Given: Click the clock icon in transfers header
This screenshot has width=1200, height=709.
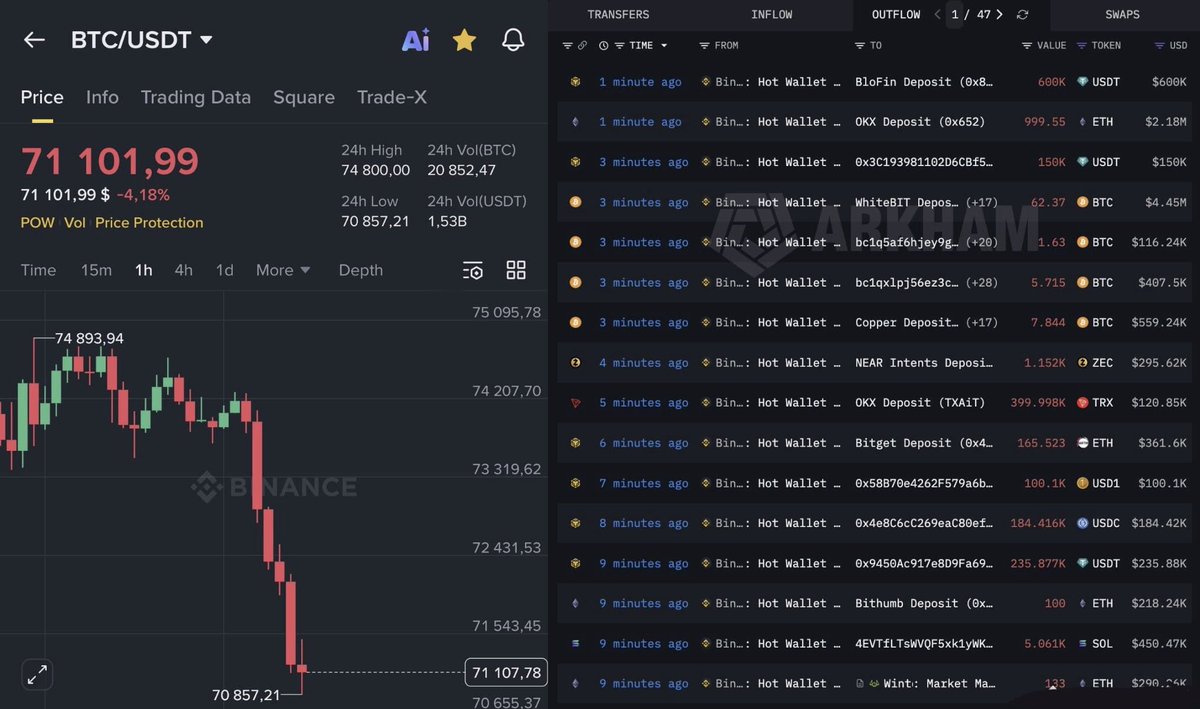Looking at the screenshot, I should (x=602, y=45).
